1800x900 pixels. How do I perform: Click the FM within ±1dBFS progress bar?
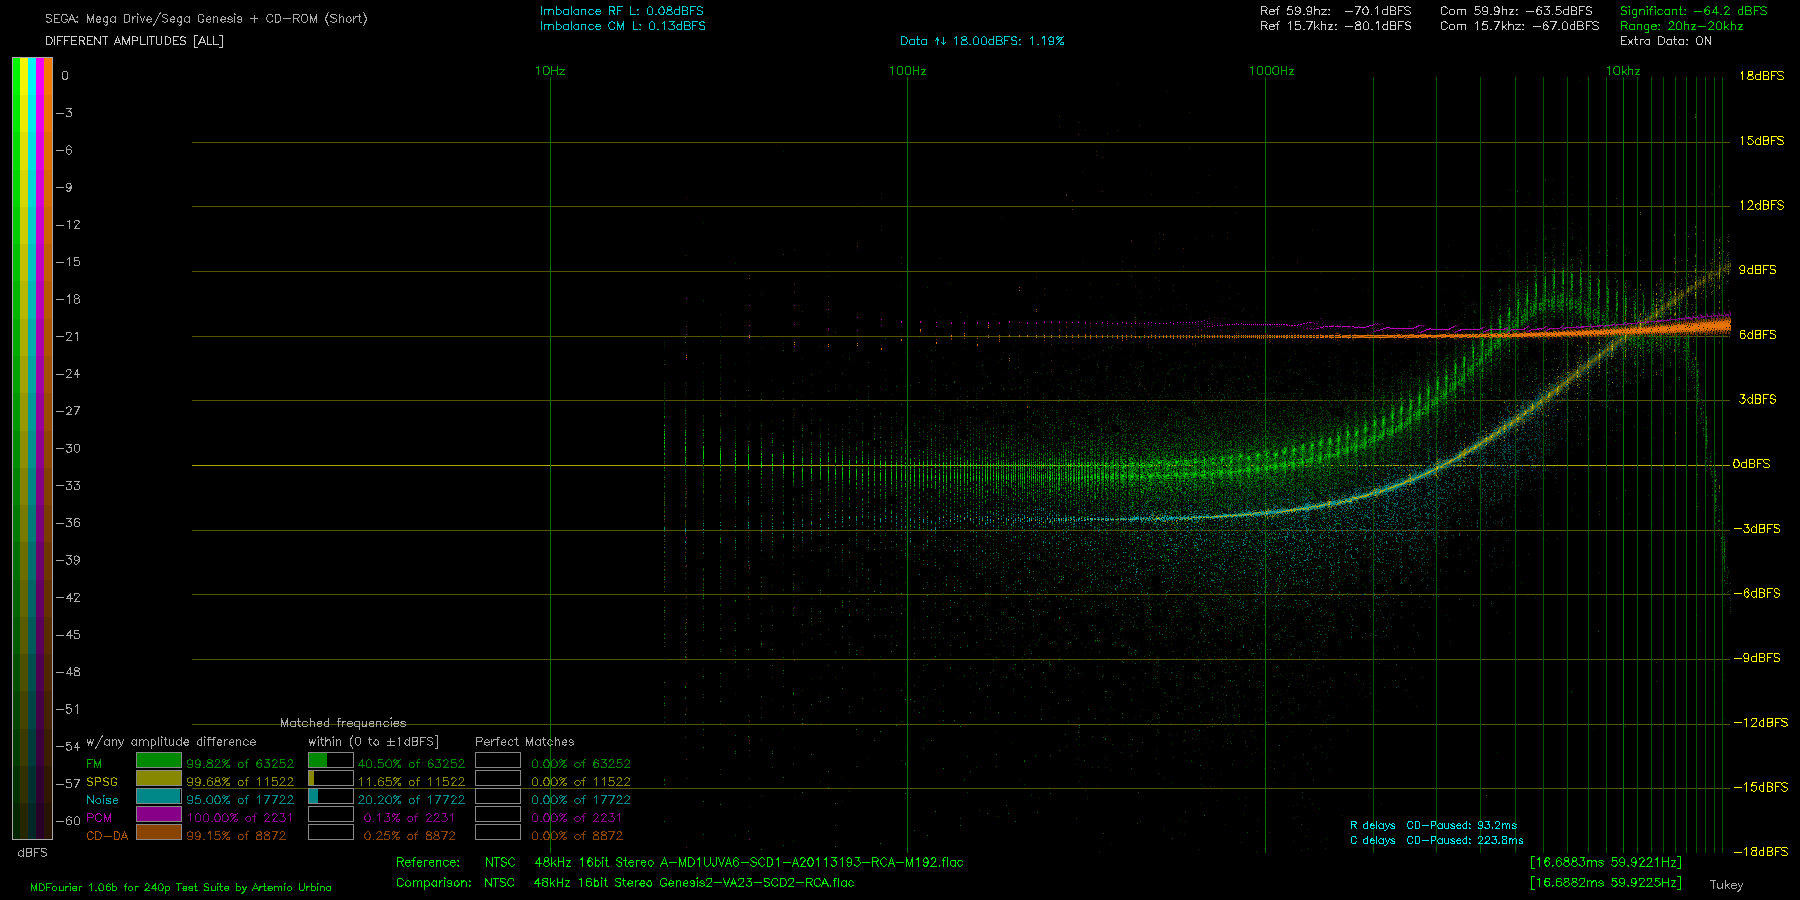point(331,761)
